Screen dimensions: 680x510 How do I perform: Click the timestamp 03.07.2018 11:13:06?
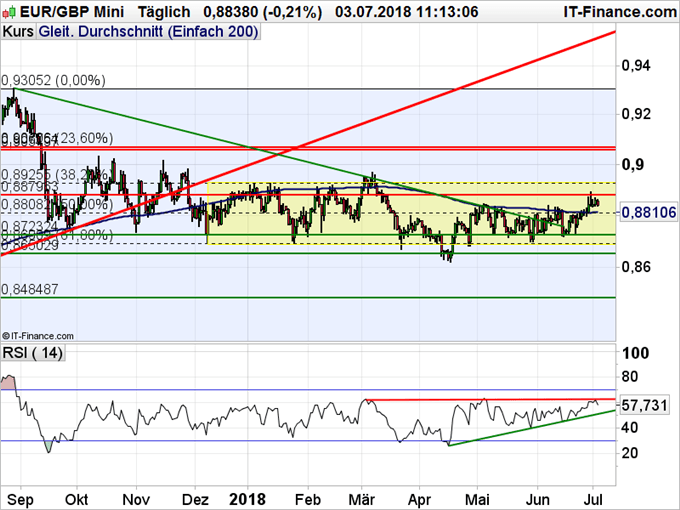point(406,12)
